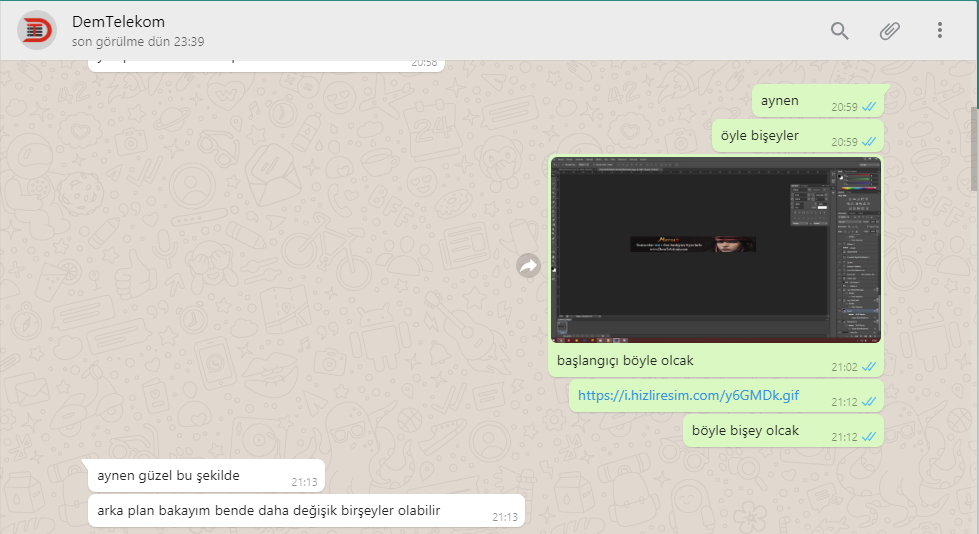Open the hizliresim.com y6GMDk.gif link
Screen dimensions: 979x534
tap(688, 395)
